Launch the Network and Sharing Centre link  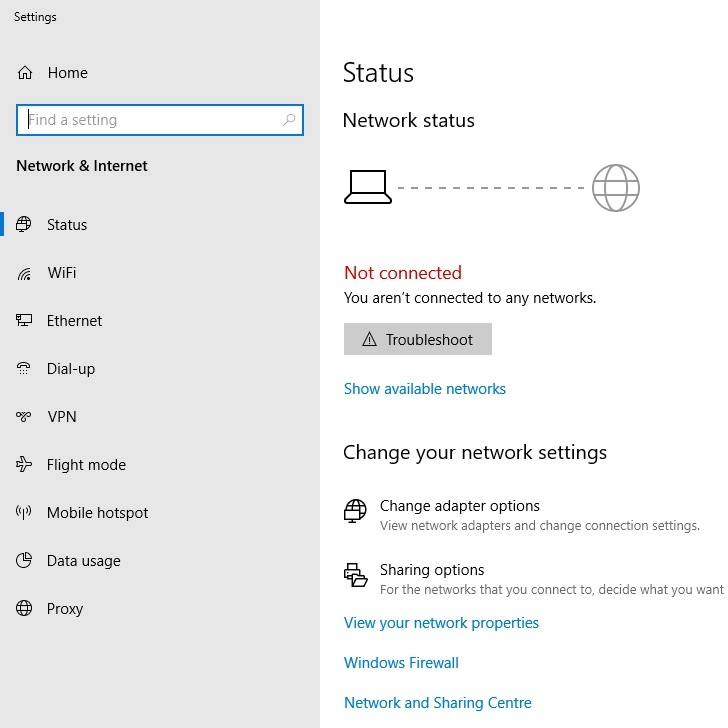click(x=438, y=703)
